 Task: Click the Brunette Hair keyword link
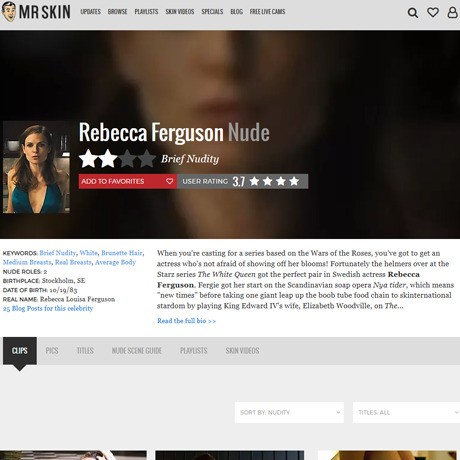[x=122, y=253]
